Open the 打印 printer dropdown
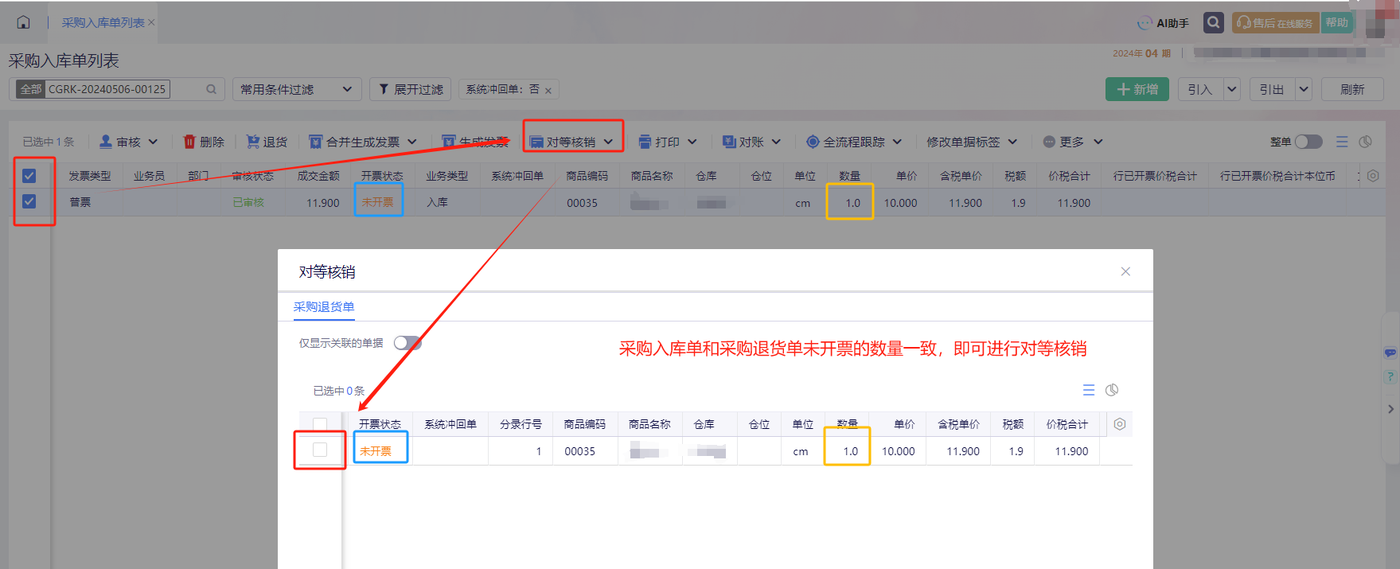 click(x=667, y=142)
